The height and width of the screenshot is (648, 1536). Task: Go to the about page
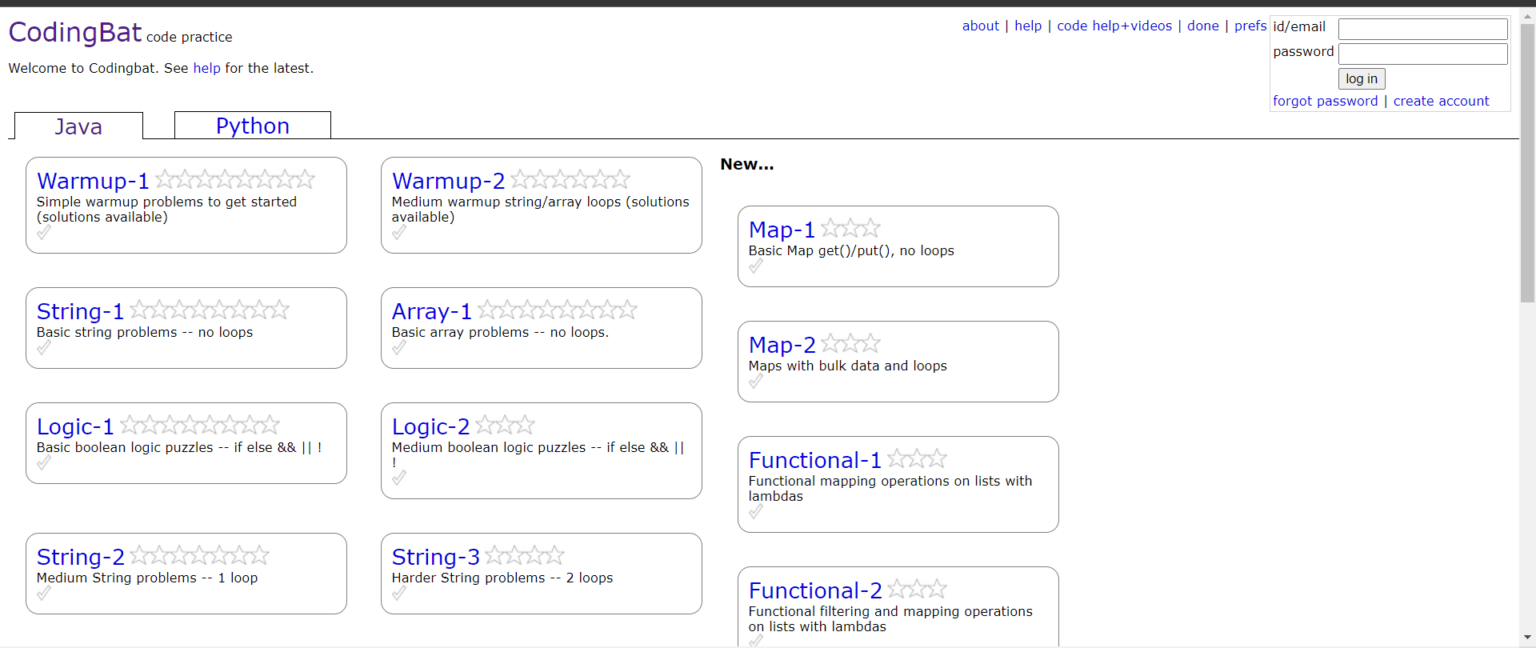point(980,26)
